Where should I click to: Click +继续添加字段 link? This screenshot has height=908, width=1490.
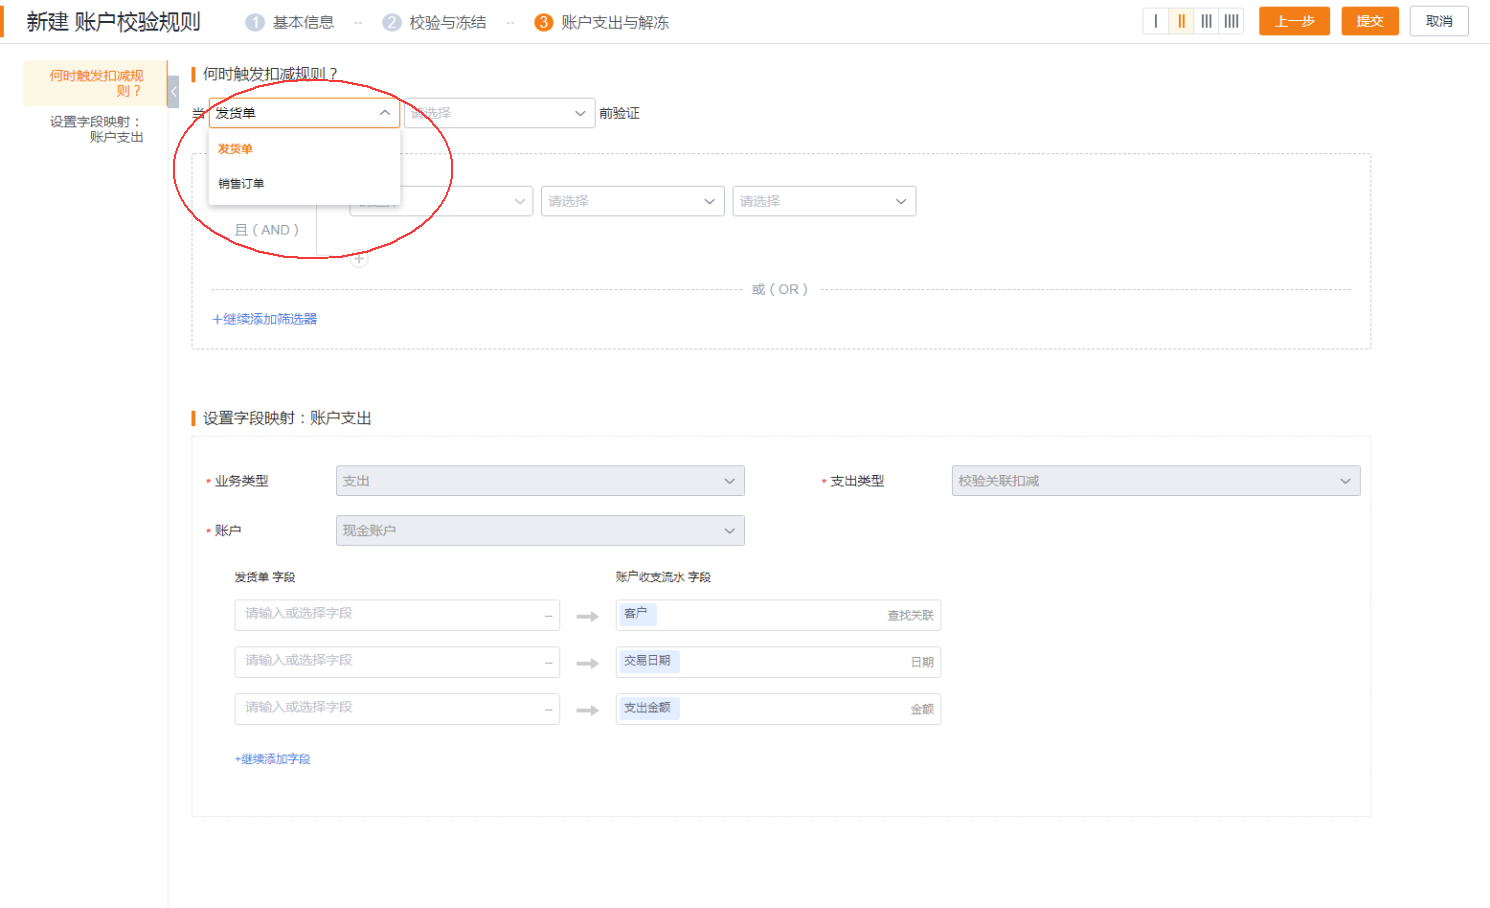[x=272, y=759]
